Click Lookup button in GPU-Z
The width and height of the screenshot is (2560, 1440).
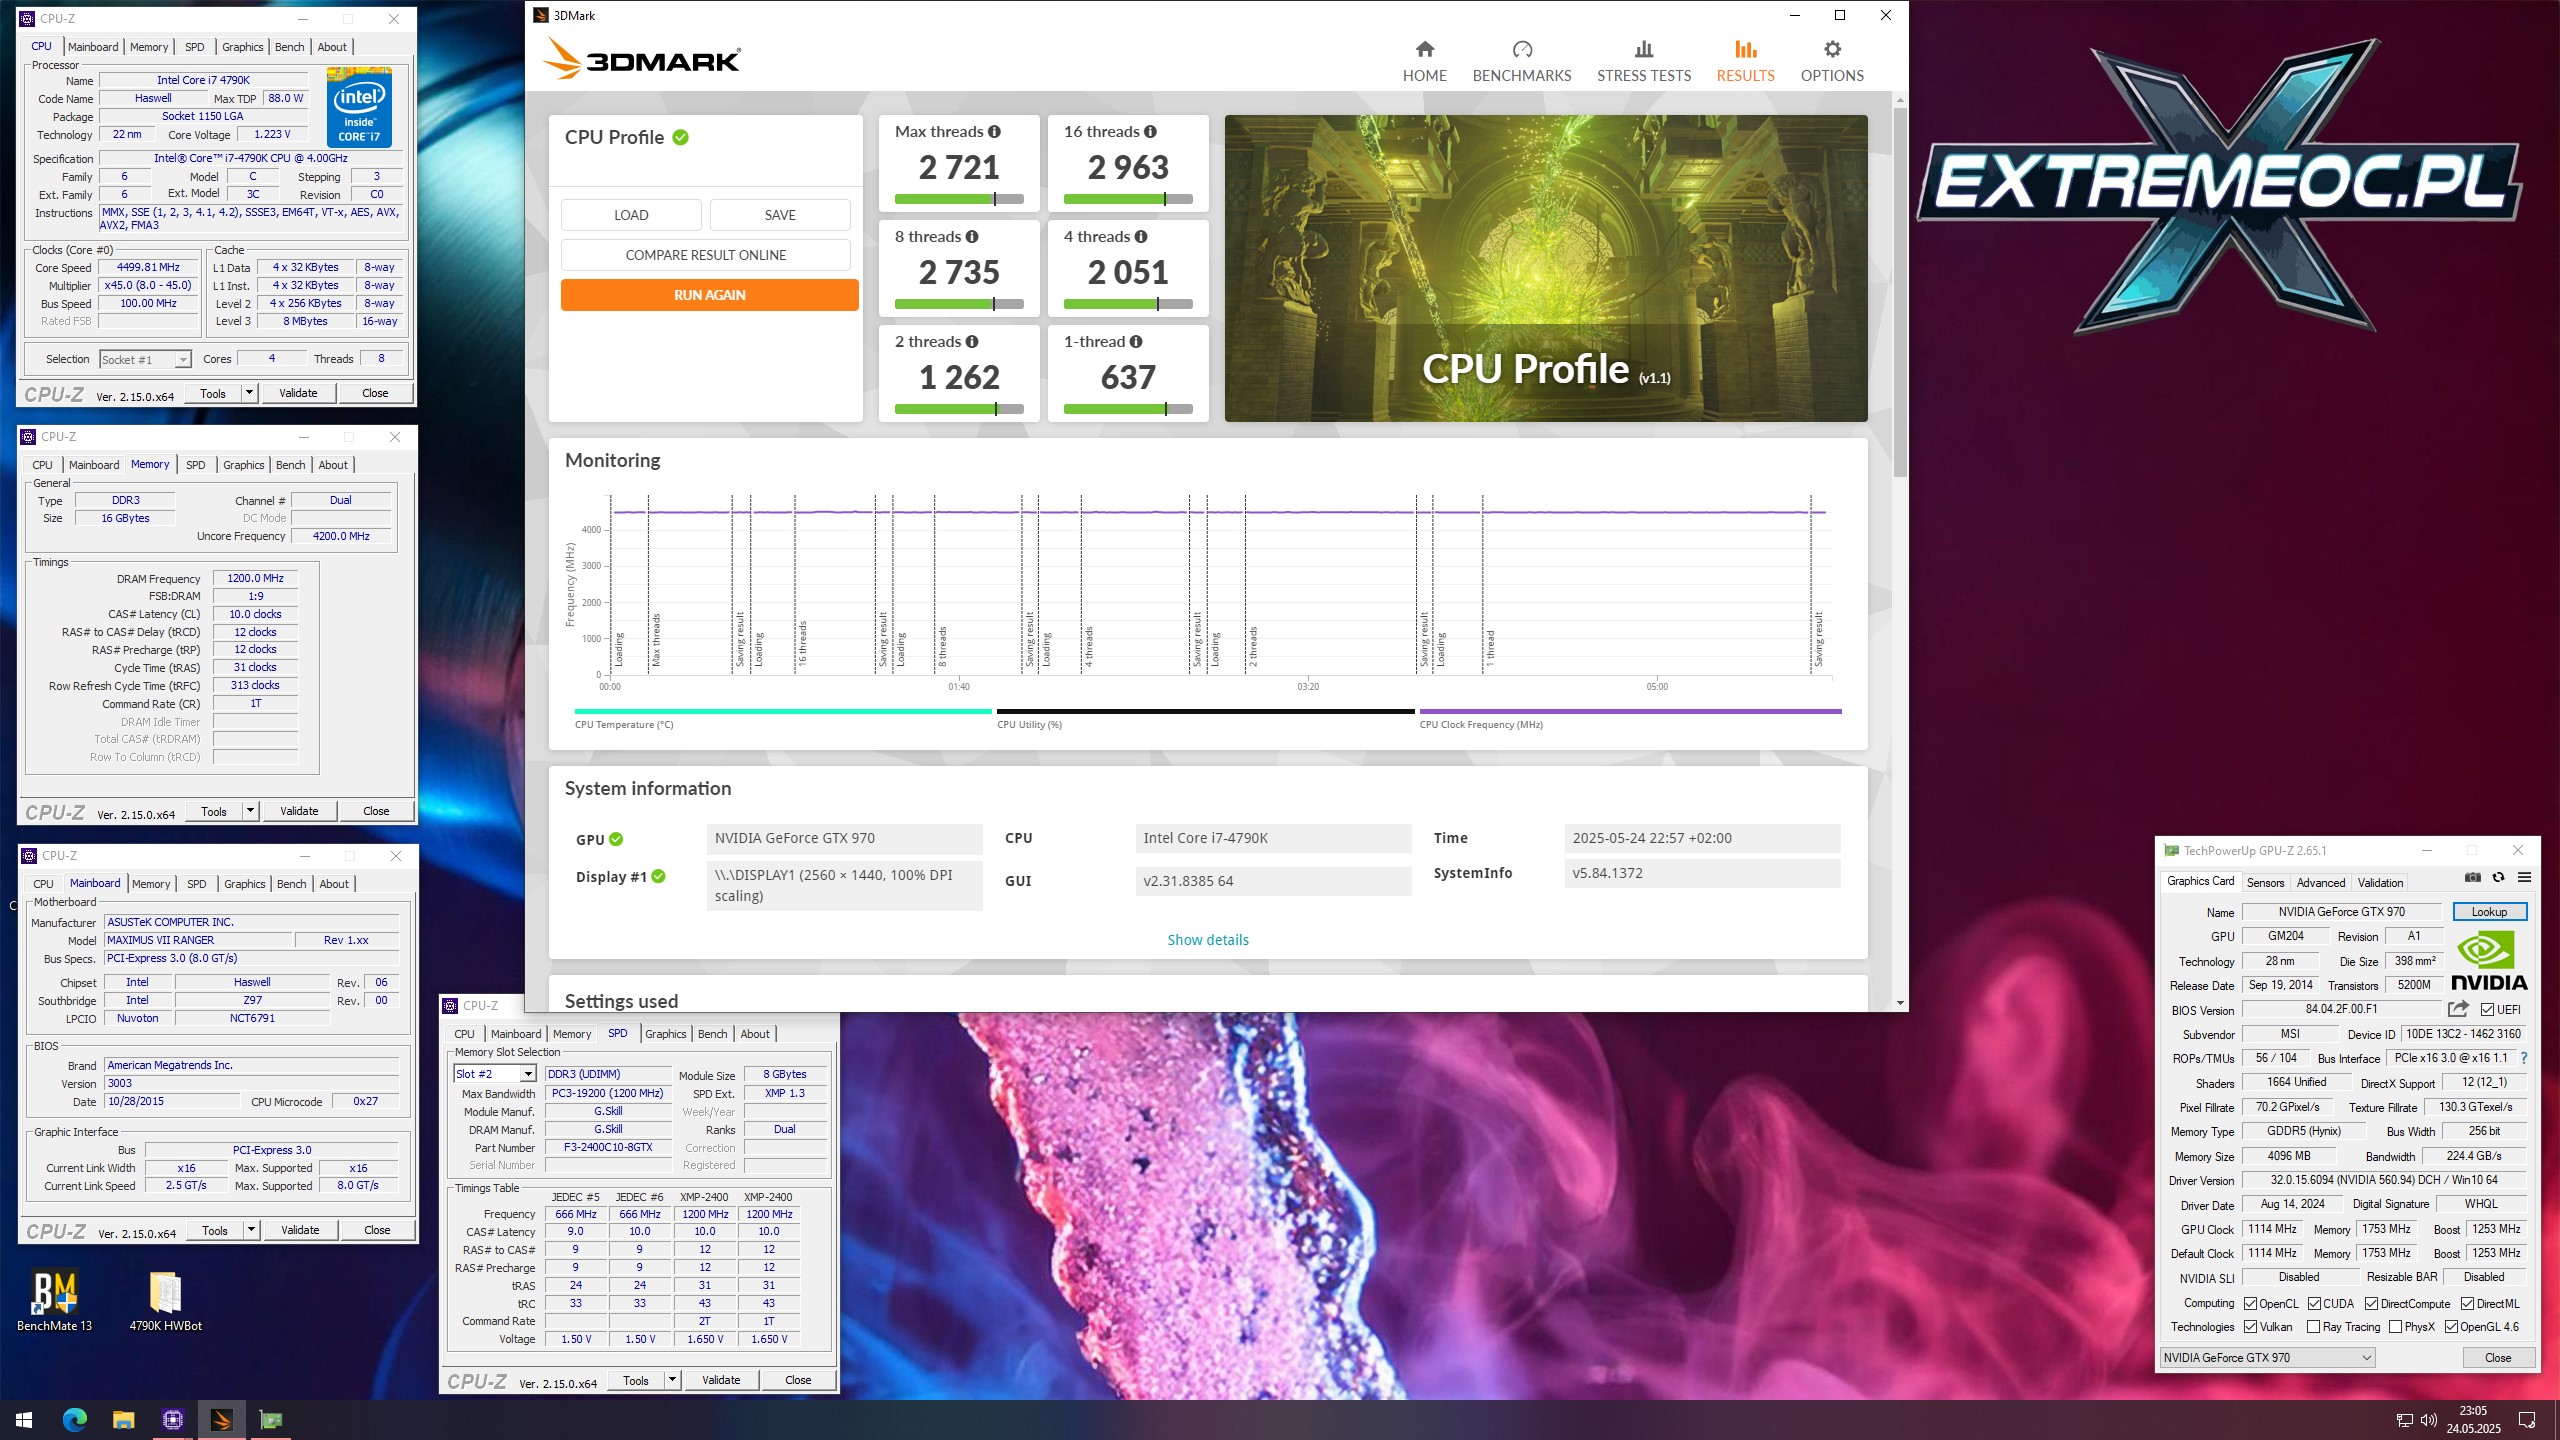click(x=2489, y=912)
